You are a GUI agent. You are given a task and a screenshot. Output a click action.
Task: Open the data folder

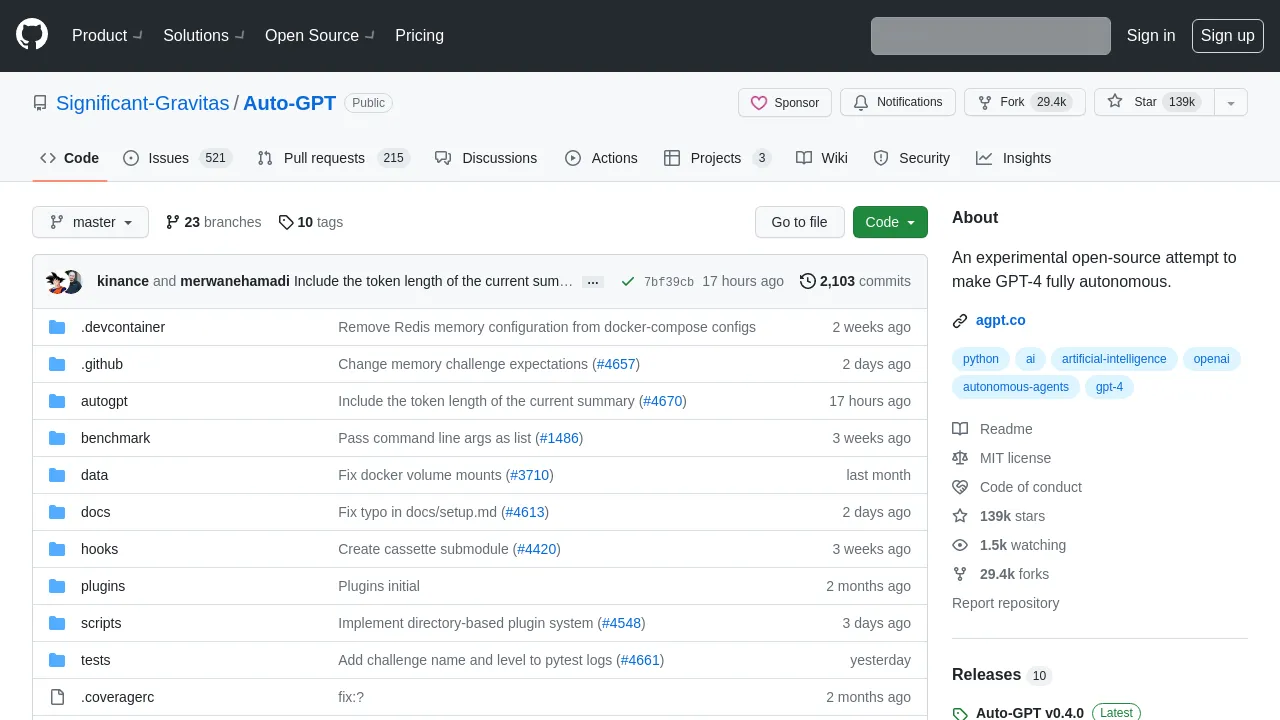(x=94, y=475)
